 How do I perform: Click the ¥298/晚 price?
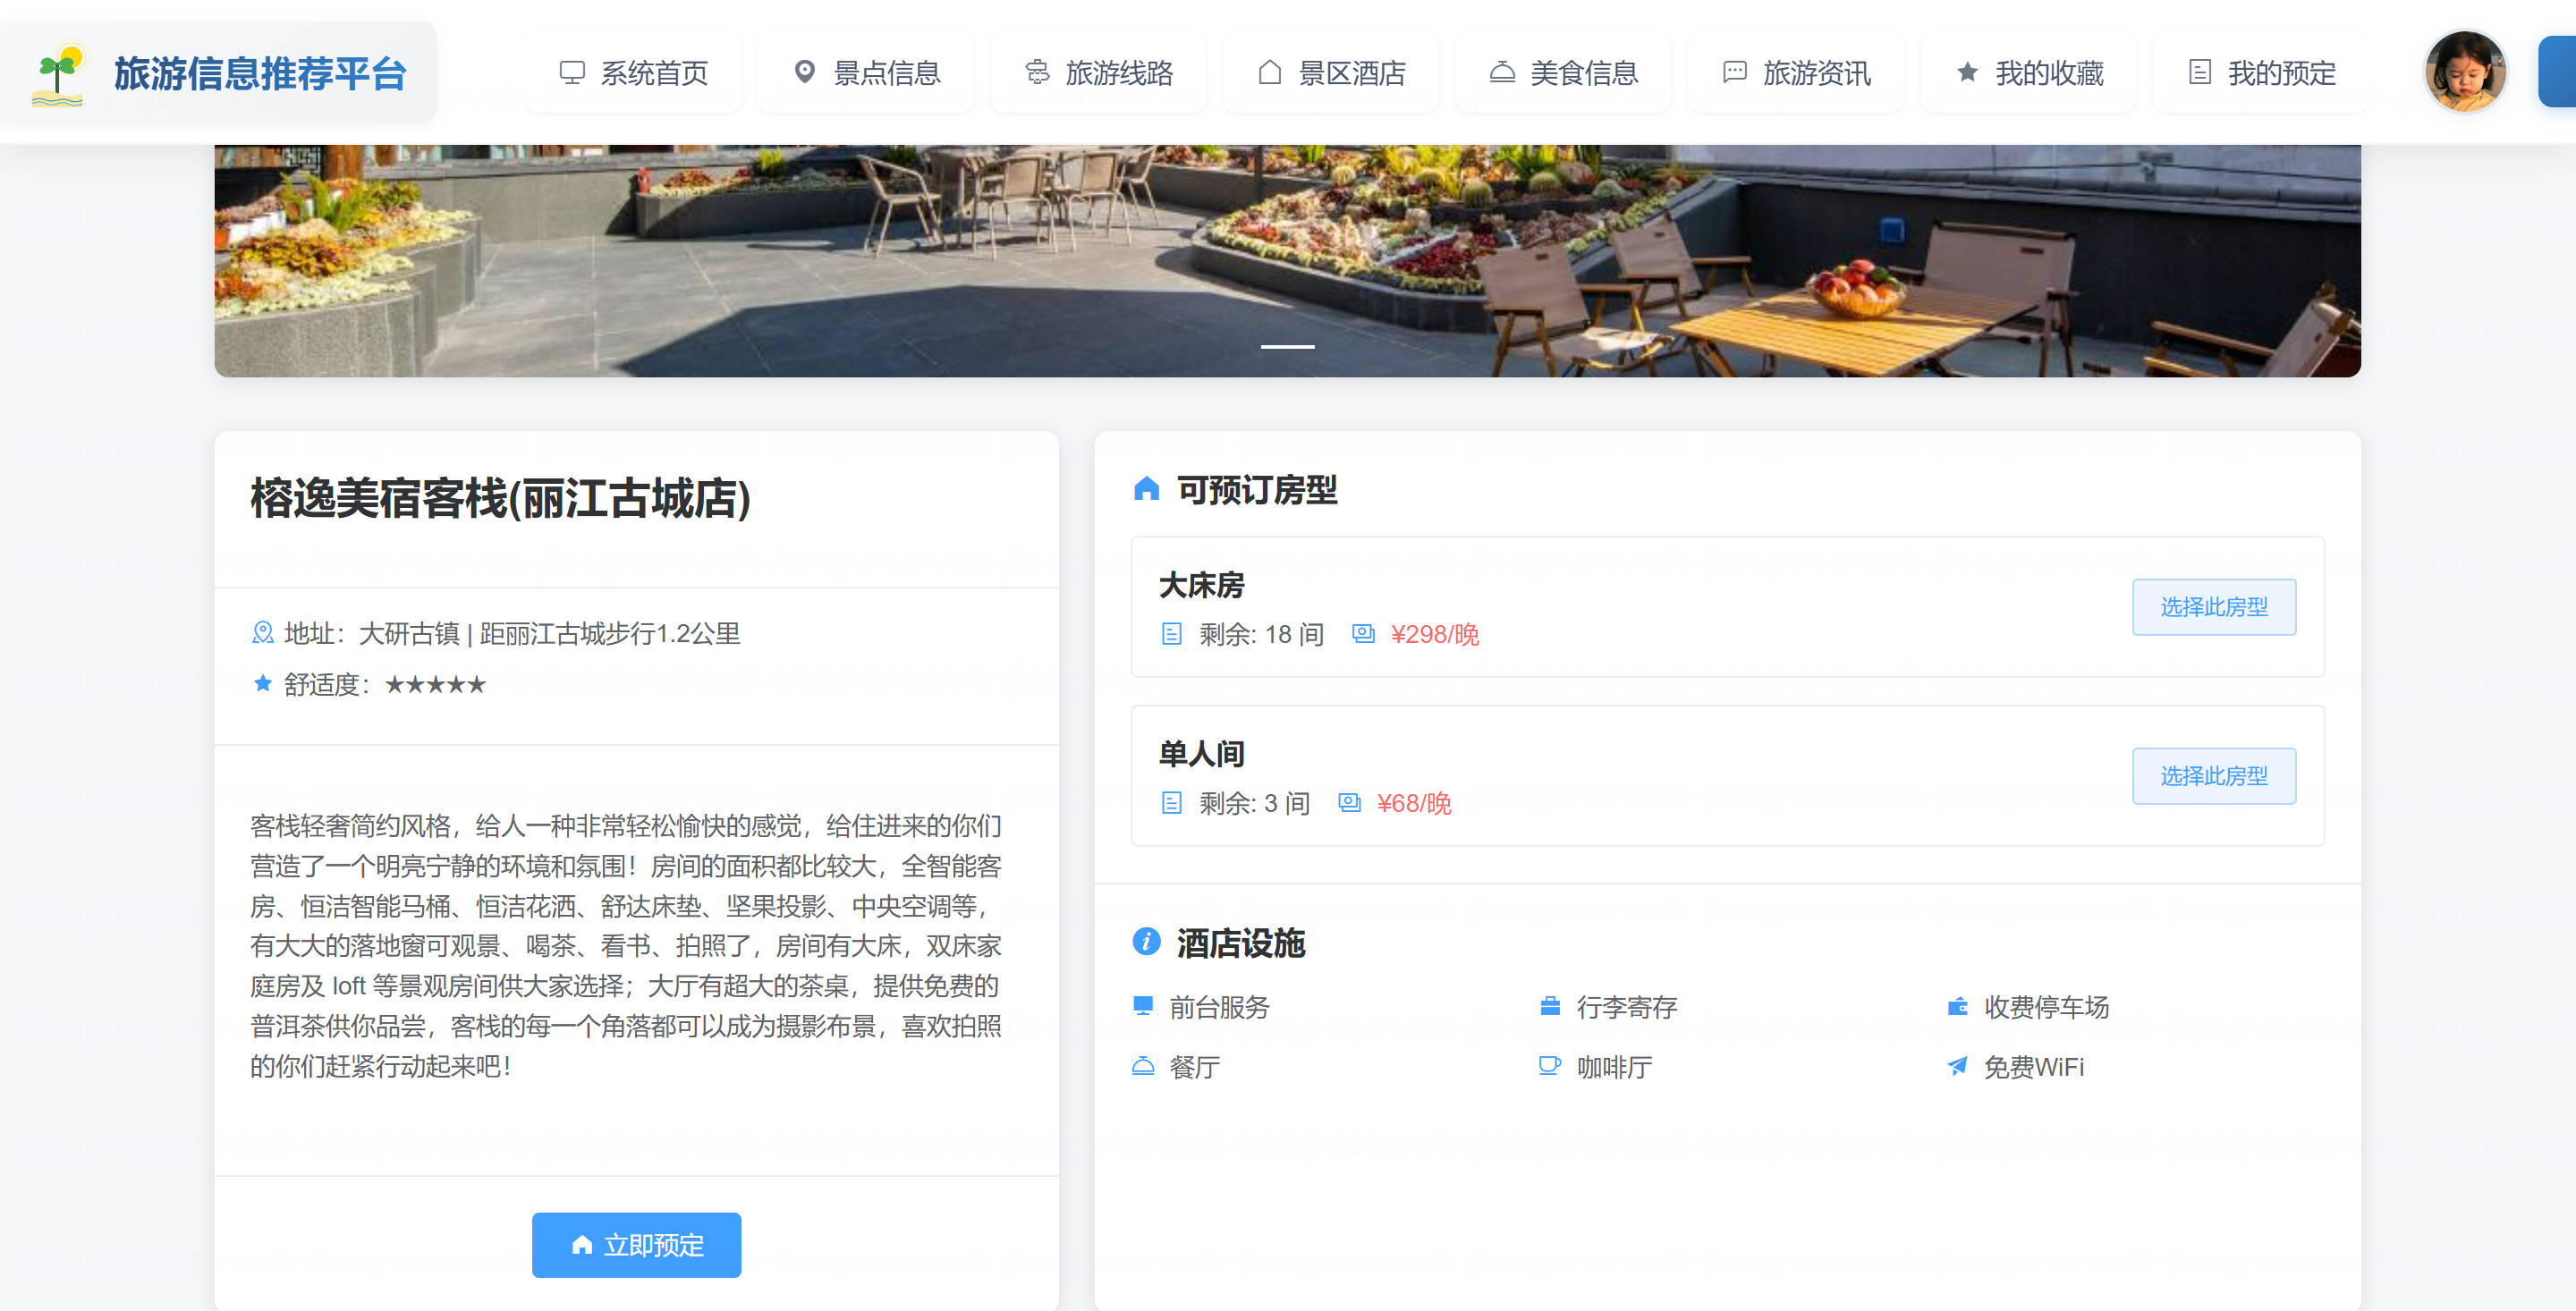(1434, 635)
